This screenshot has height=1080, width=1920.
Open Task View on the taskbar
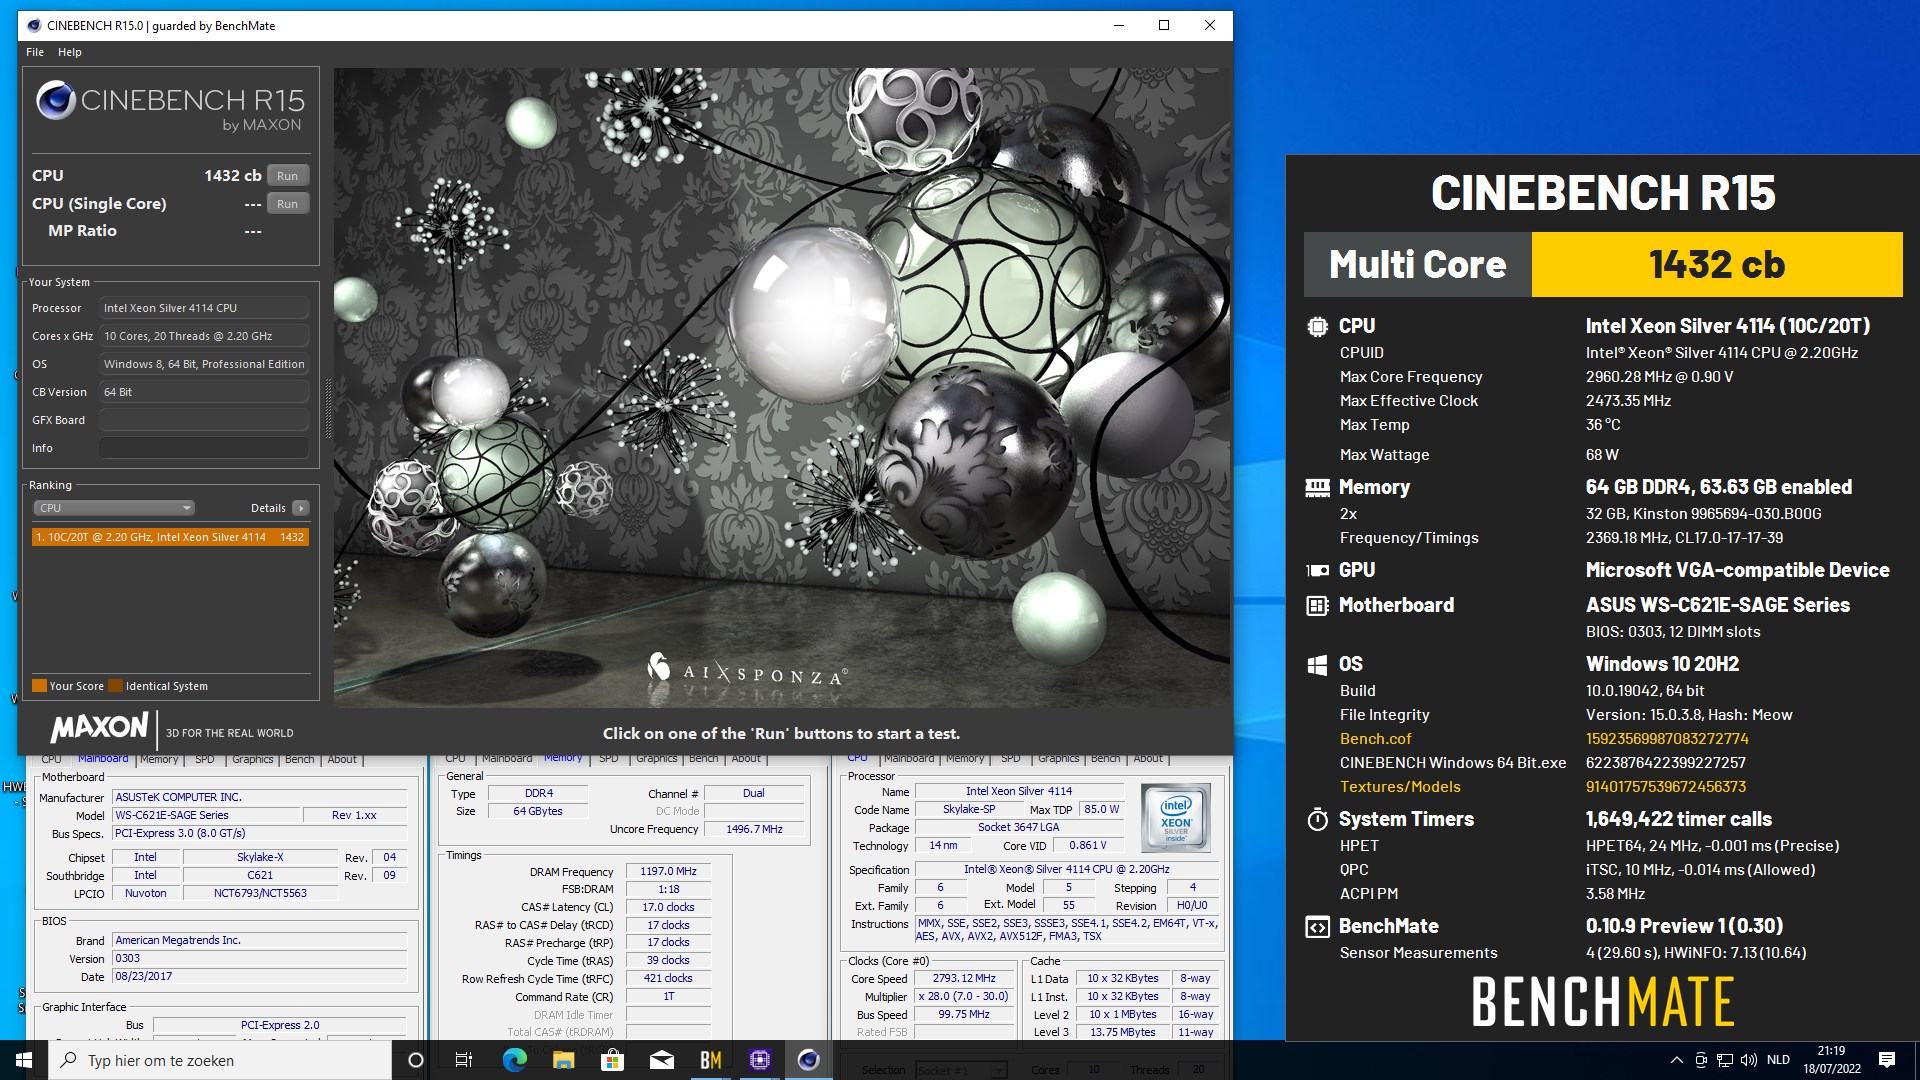click(x=464, y=1060)
